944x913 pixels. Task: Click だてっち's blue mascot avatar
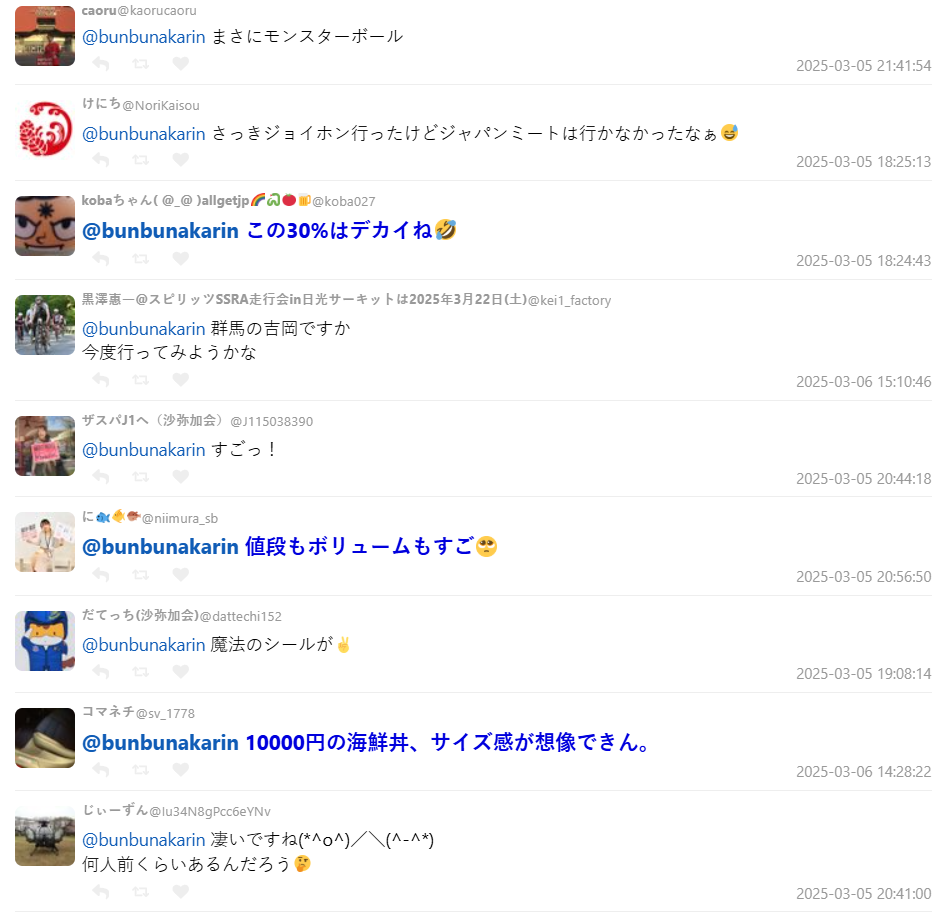click(45, 641)
